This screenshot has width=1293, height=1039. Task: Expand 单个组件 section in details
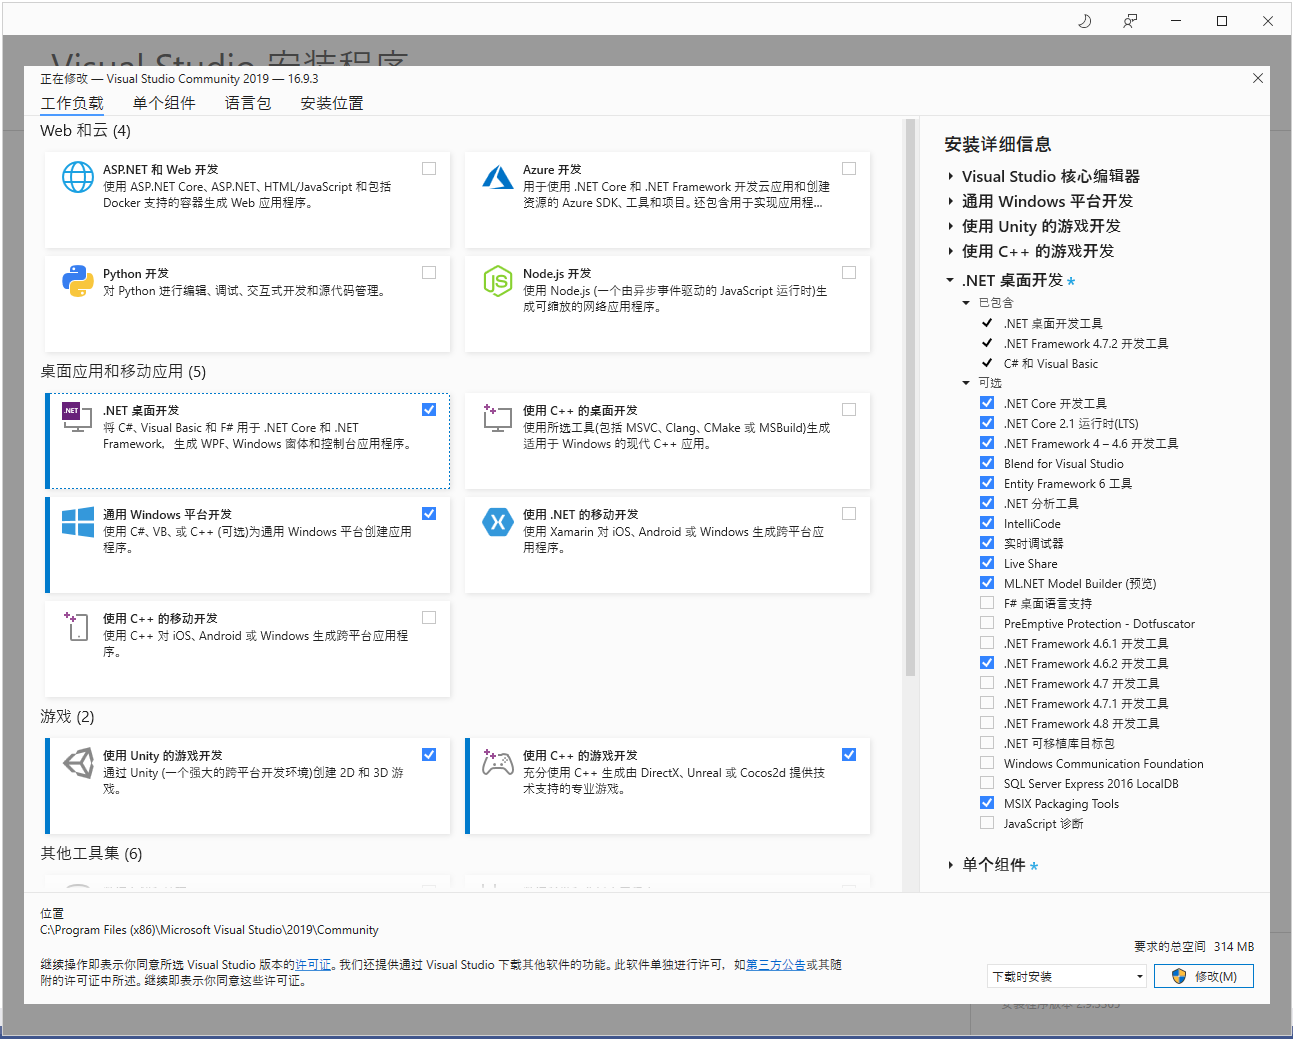coord(951,865)
